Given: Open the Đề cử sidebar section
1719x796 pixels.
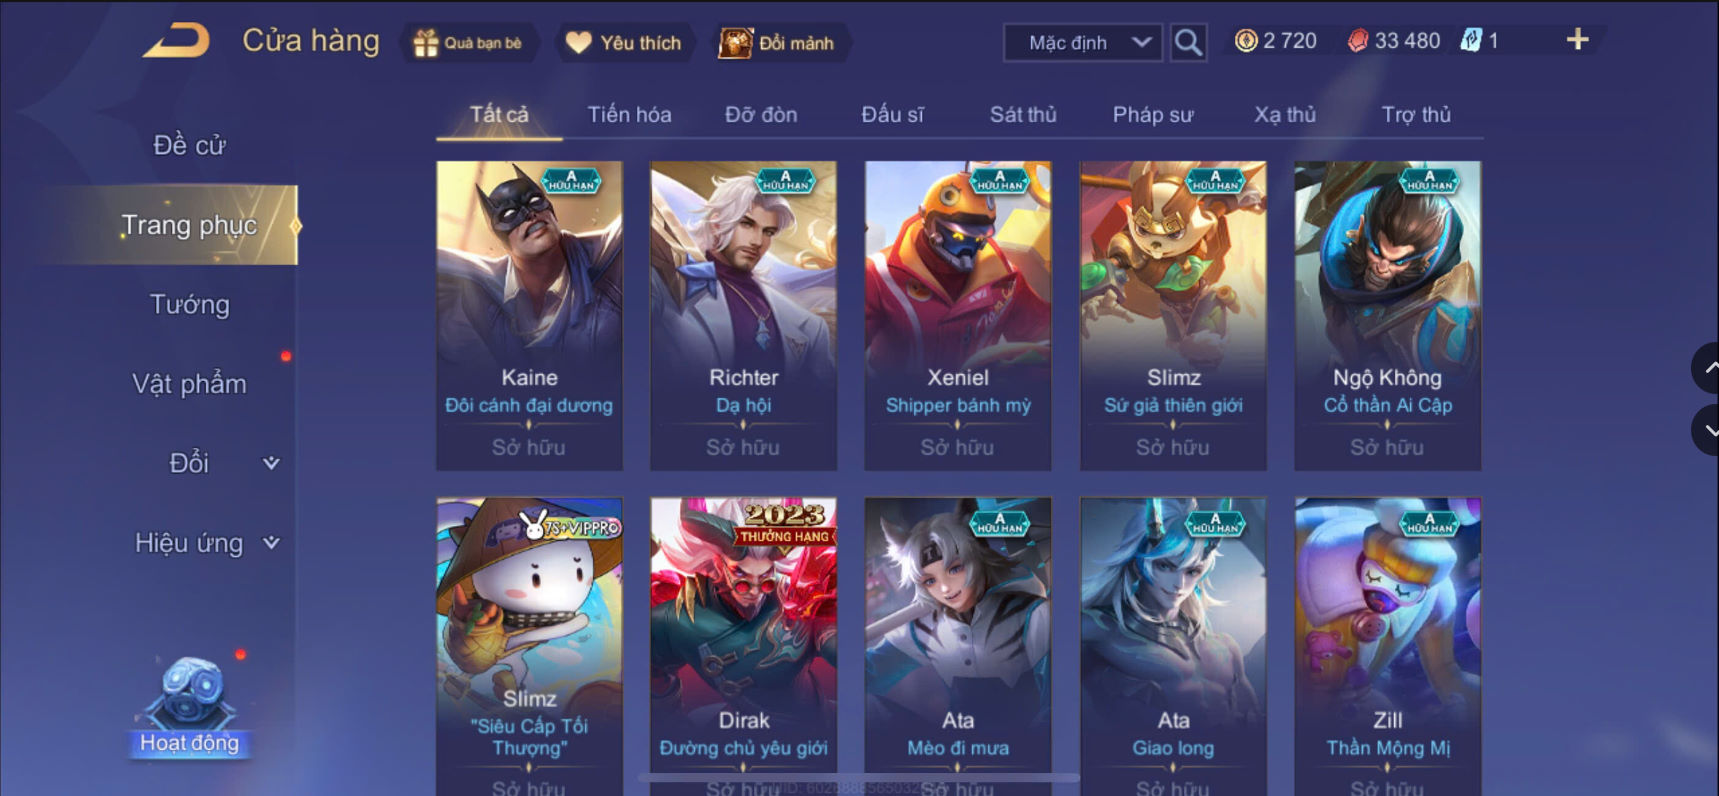Looking at the screenshot, I should (x=189, y=145).
